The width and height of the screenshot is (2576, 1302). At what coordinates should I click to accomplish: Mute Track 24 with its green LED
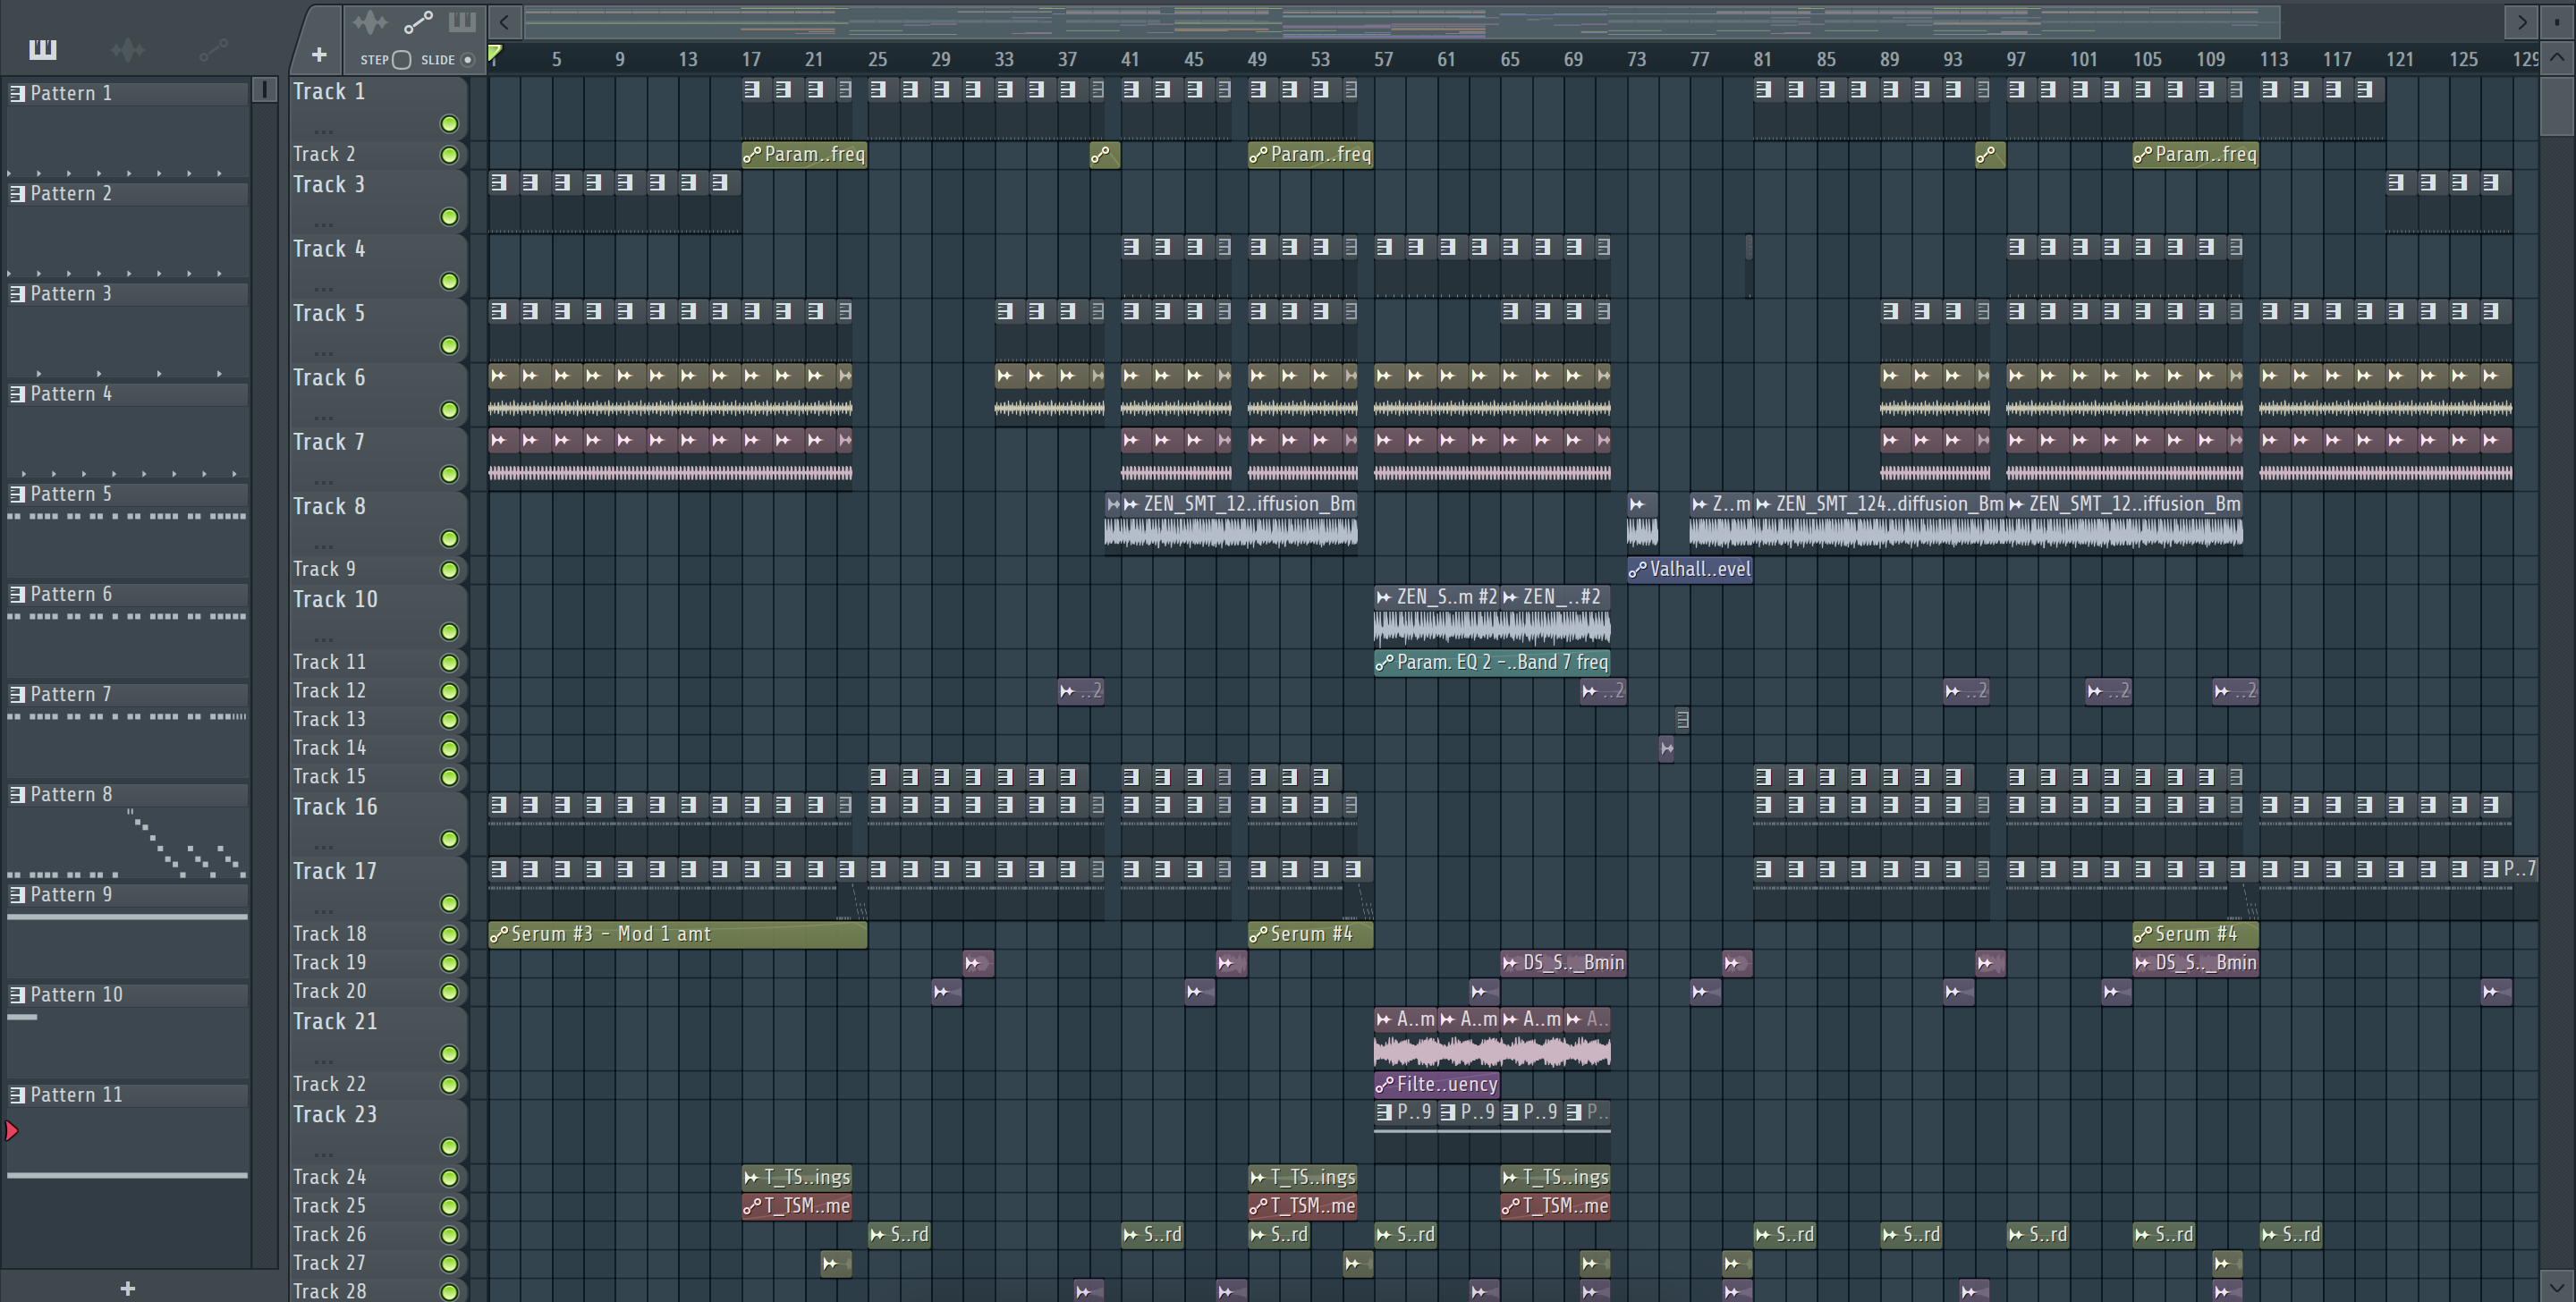[449, 1178]
